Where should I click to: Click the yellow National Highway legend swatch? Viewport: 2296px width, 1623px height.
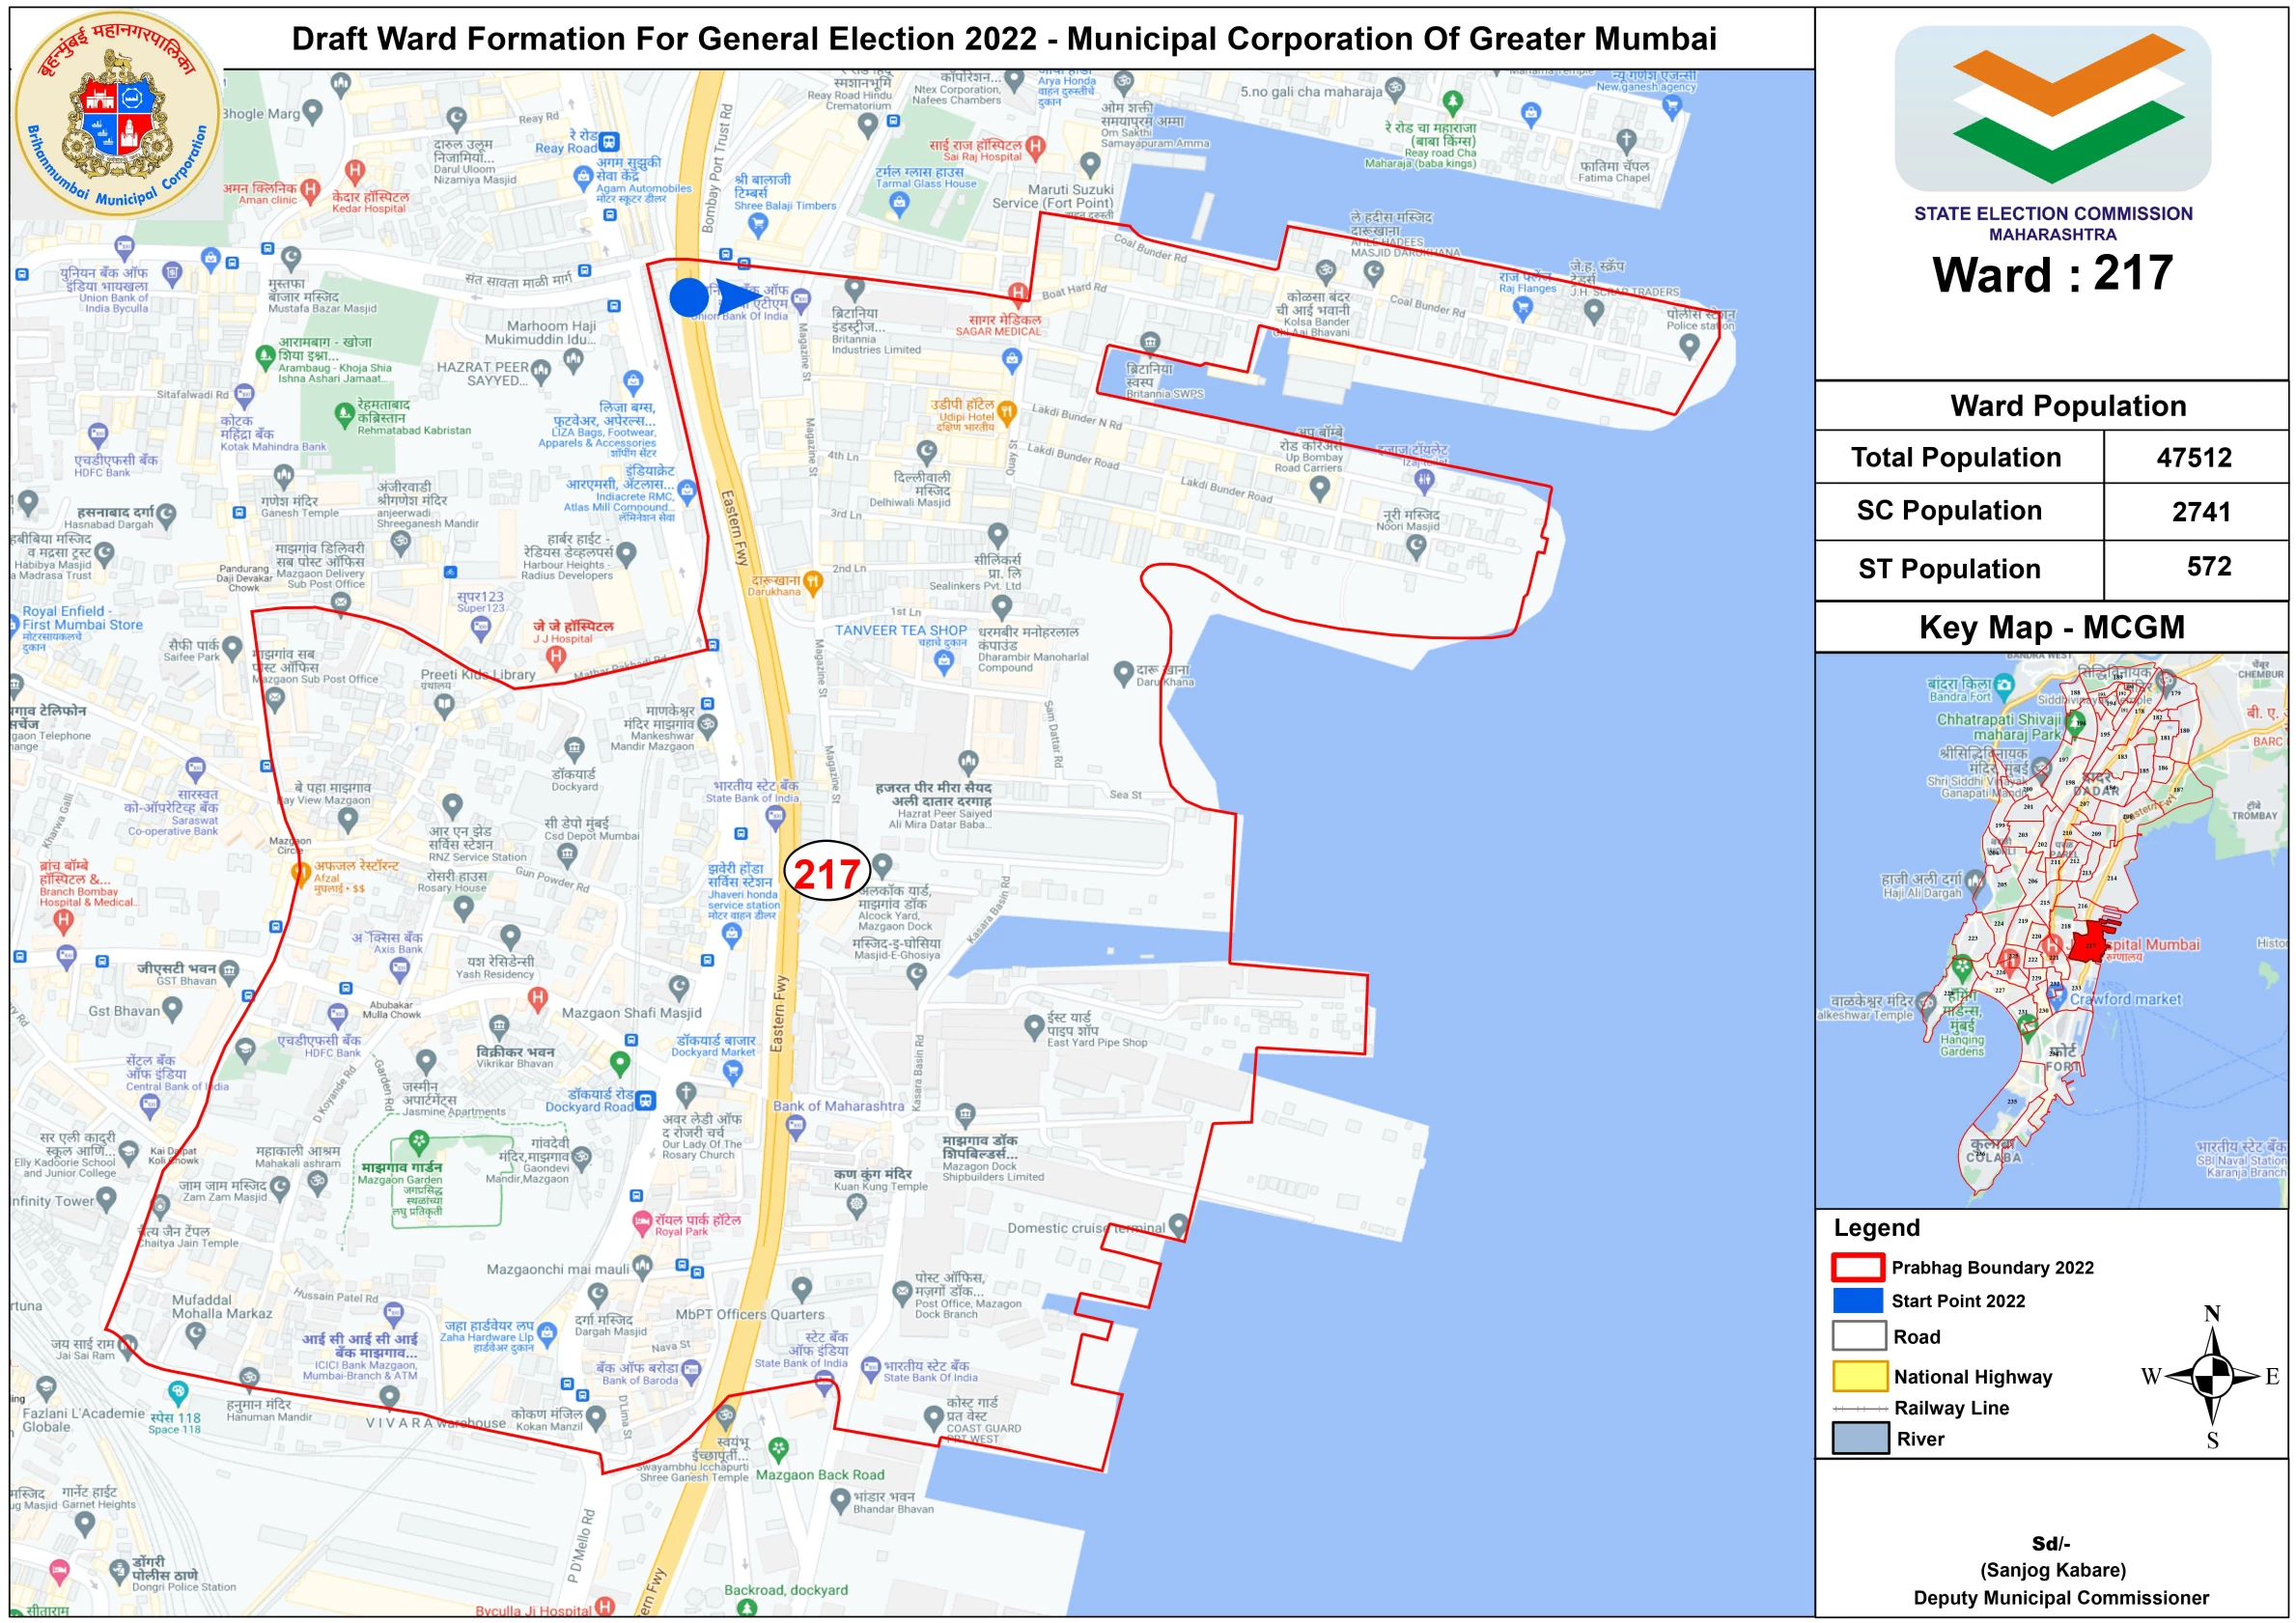coord(1859,1376)
